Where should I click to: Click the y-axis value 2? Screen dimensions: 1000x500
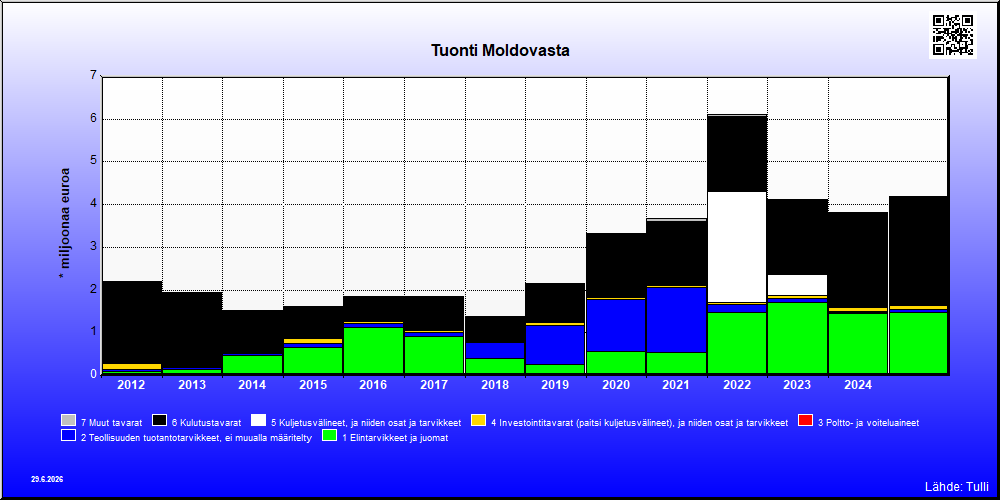(x=94, y=289)
